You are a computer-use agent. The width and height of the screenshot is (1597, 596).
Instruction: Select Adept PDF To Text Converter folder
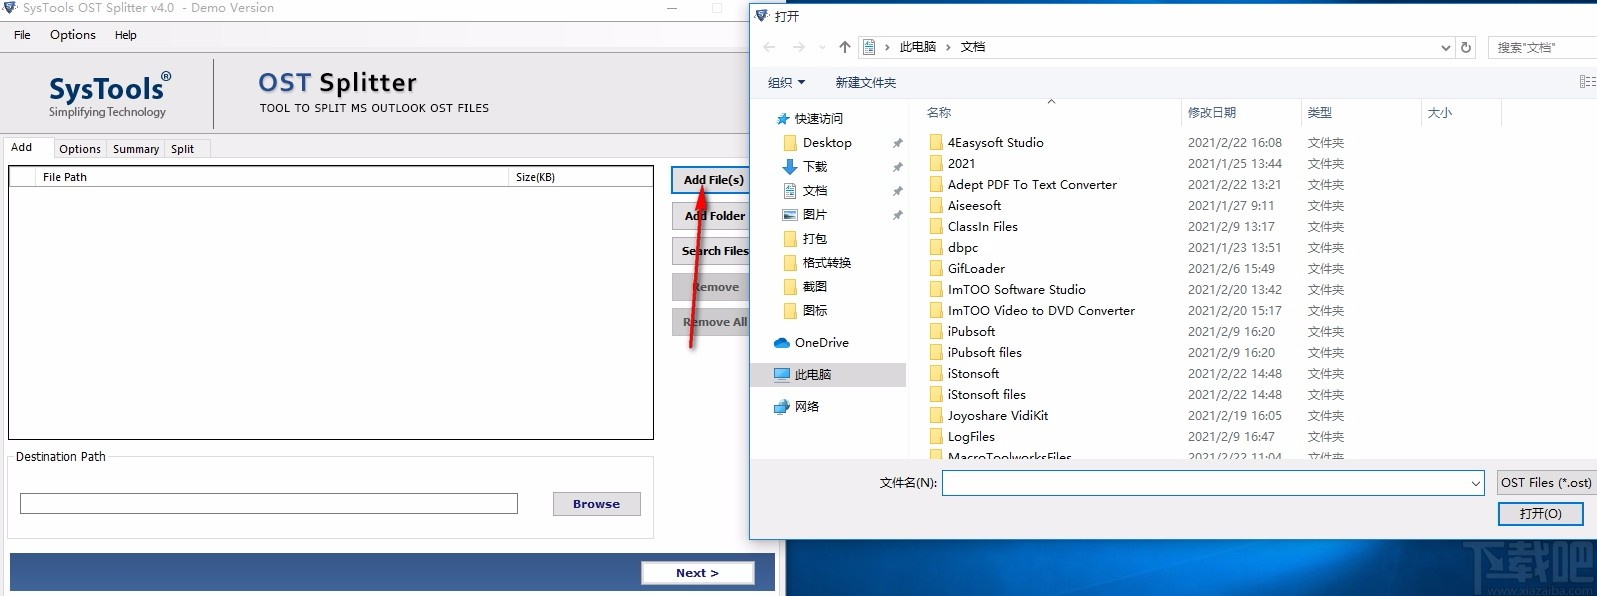click(1032, 185)
